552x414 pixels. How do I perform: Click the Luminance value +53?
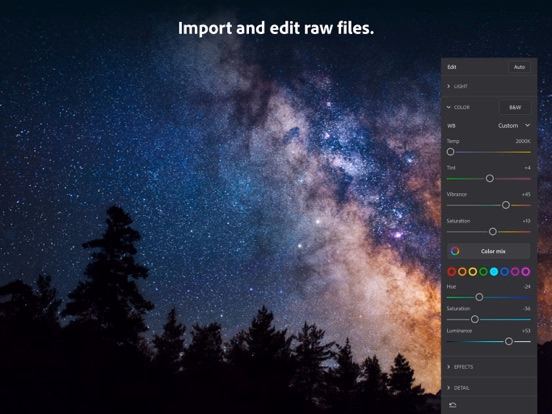click(x=526, y=331)
